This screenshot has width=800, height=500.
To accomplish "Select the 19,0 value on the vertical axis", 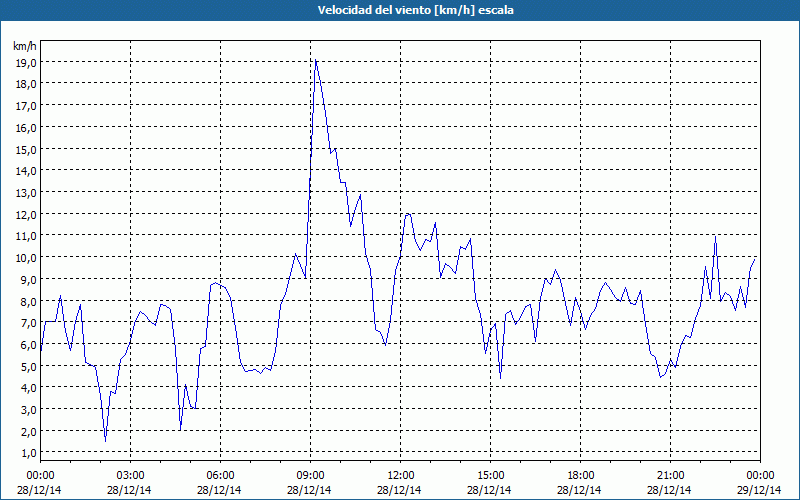I will pos(27,63).
